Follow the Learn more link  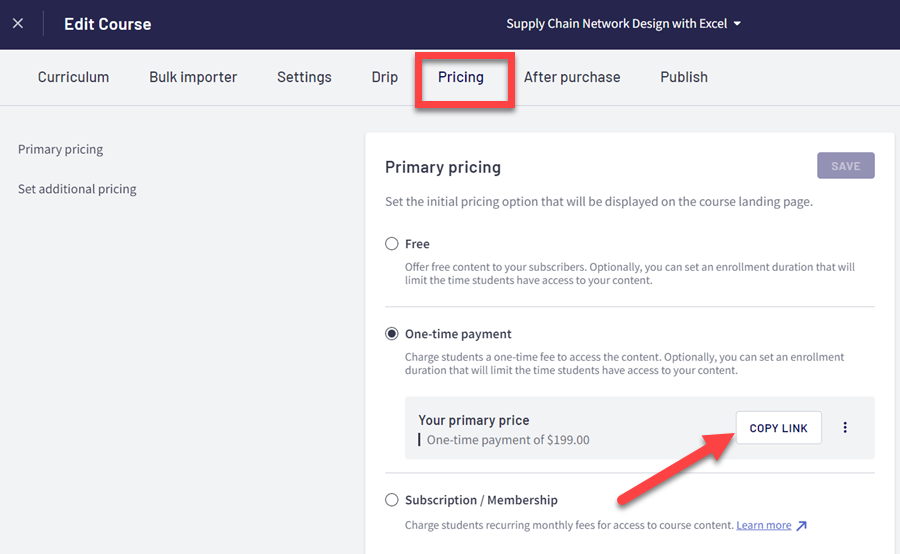(764, 526)
